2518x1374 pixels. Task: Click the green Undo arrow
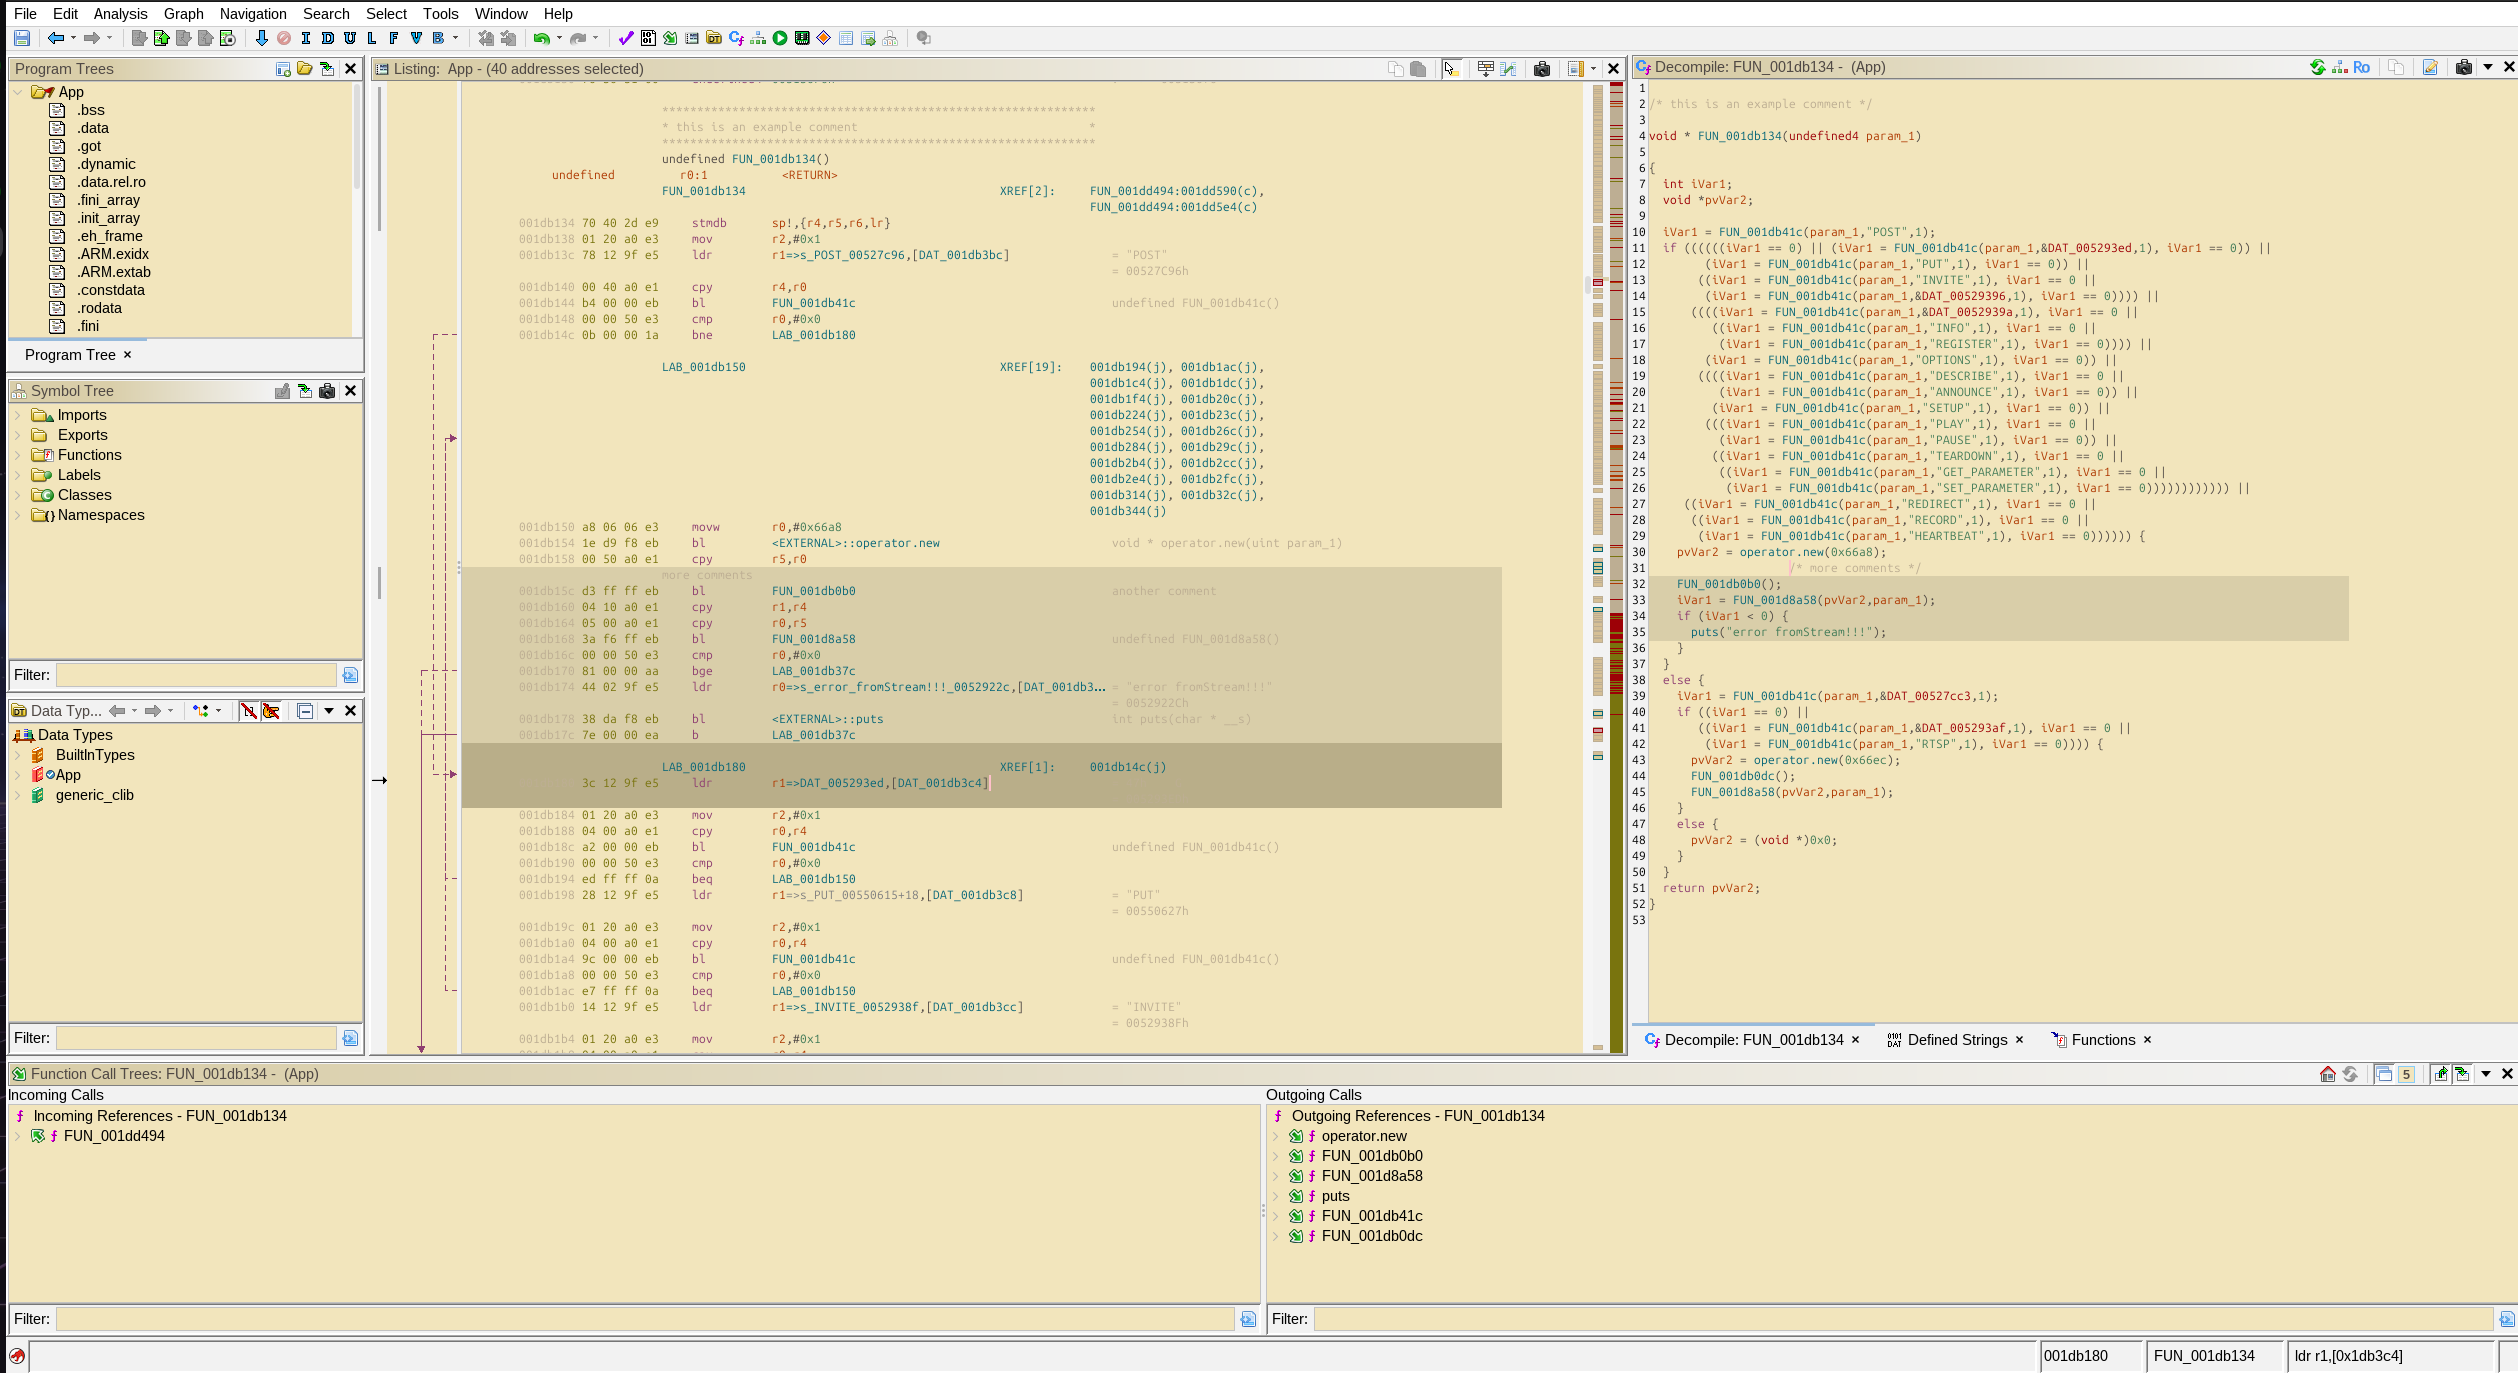[x=541, y=38]
